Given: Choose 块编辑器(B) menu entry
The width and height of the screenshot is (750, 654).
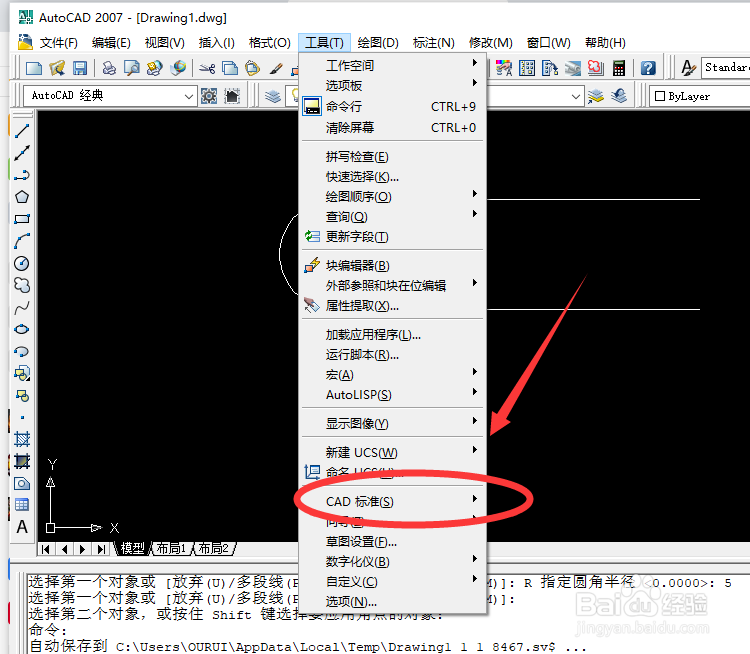Looking at the screenshot, I should pos(392,266).
